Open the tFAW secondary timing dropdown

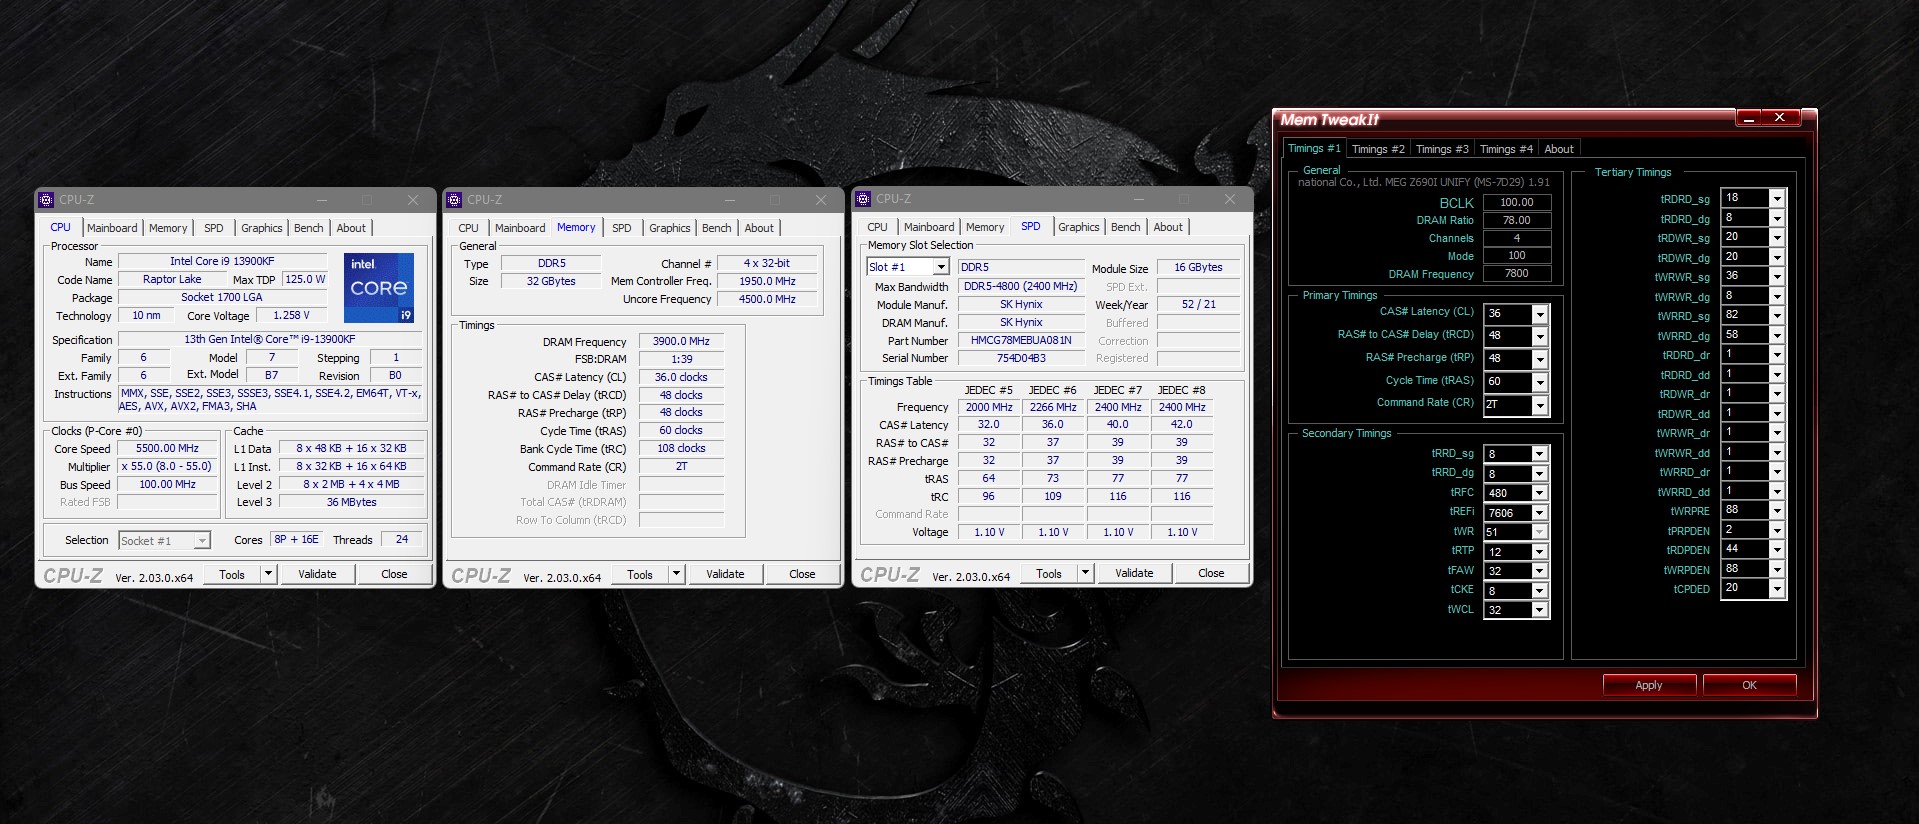1540,571
